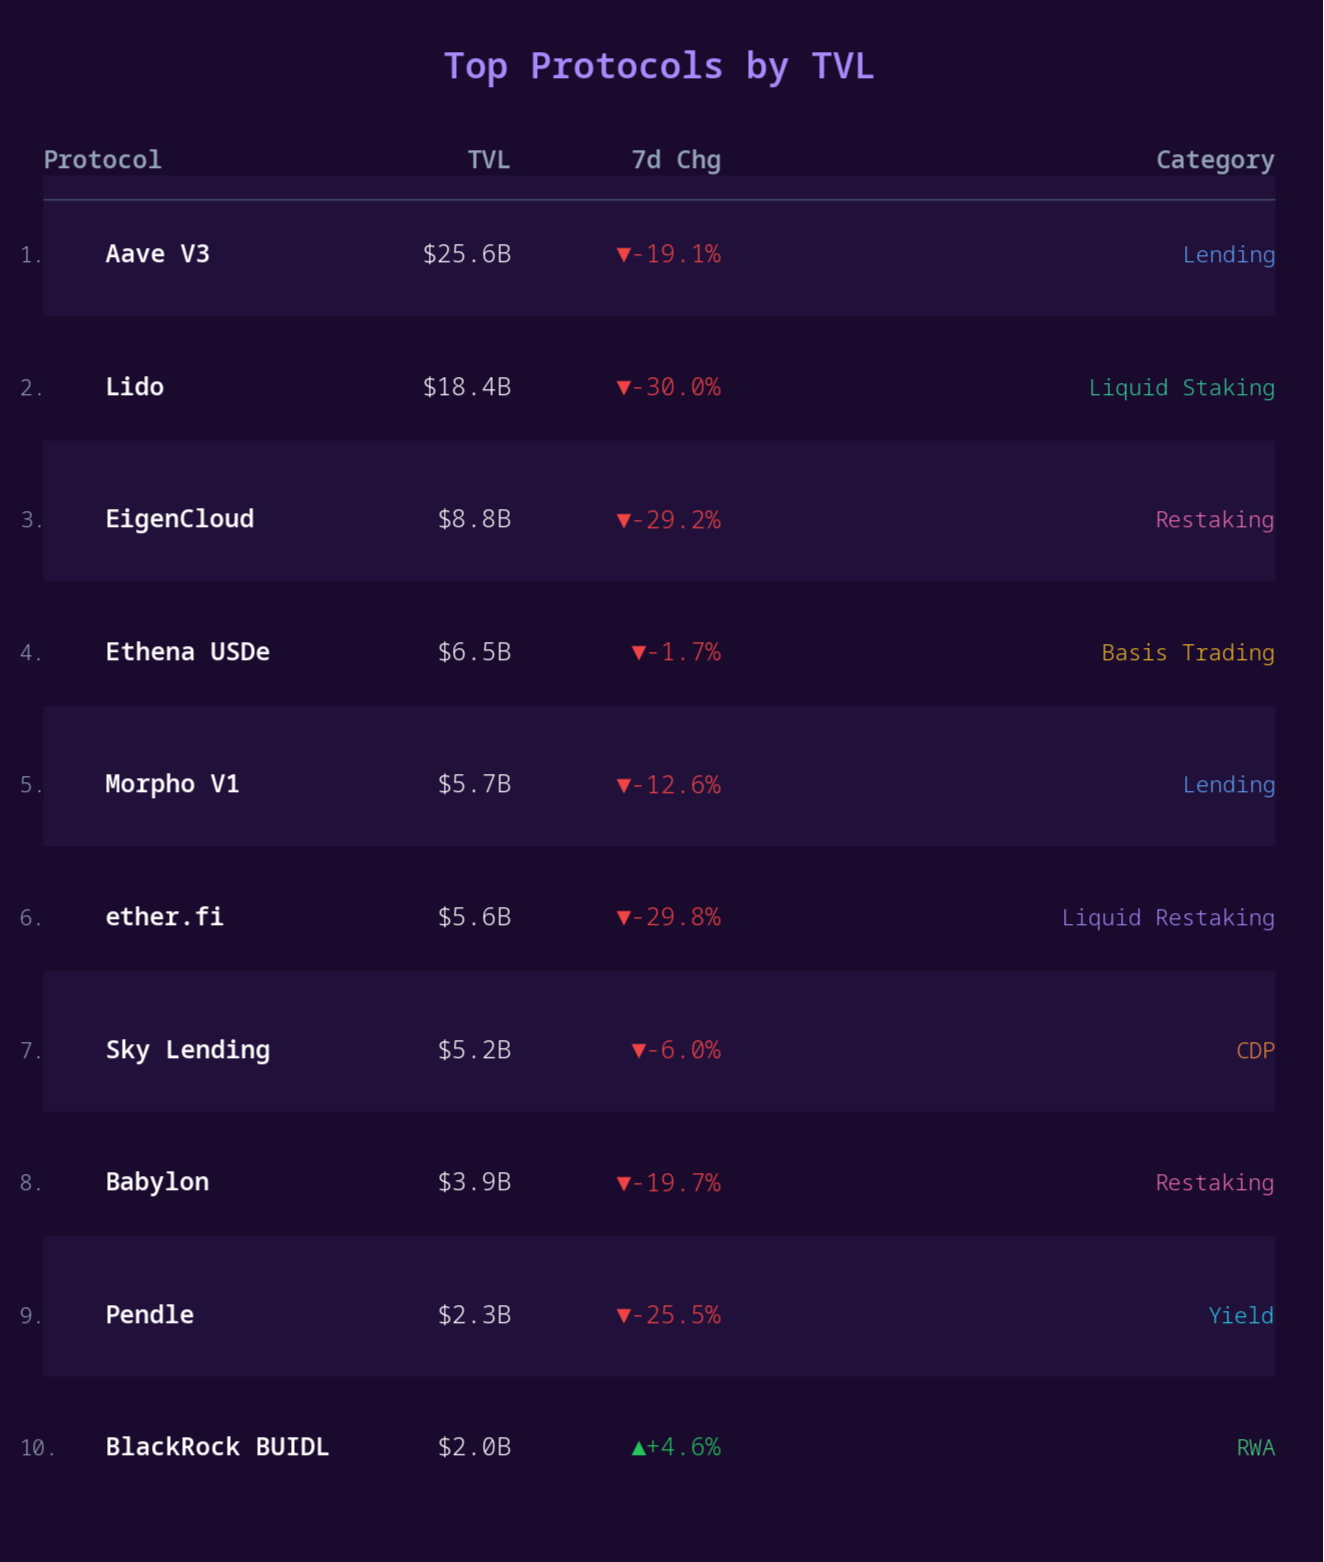Open the Aave V3 protocol name

(x=158, y=254)
